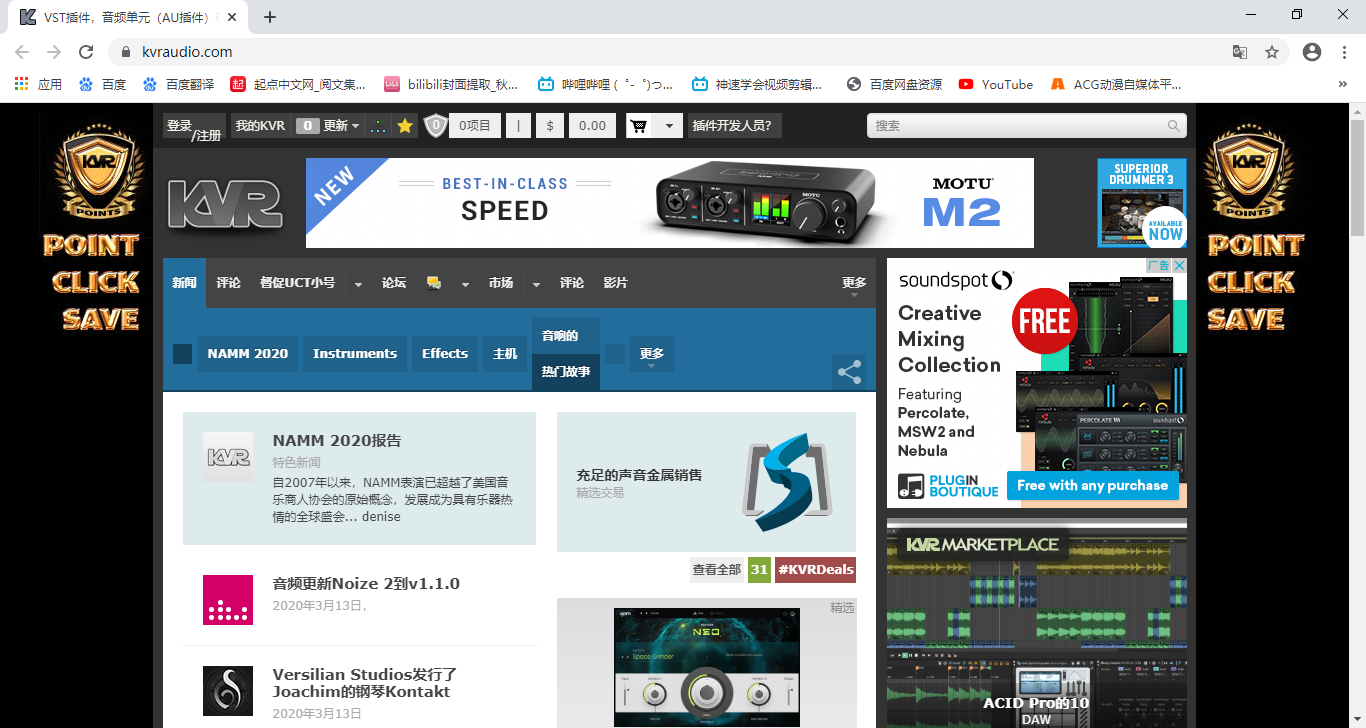Click the 查看全部 button
Image resolution: width=1366 pixels, height=728 pixels.
tap(717, 570)
